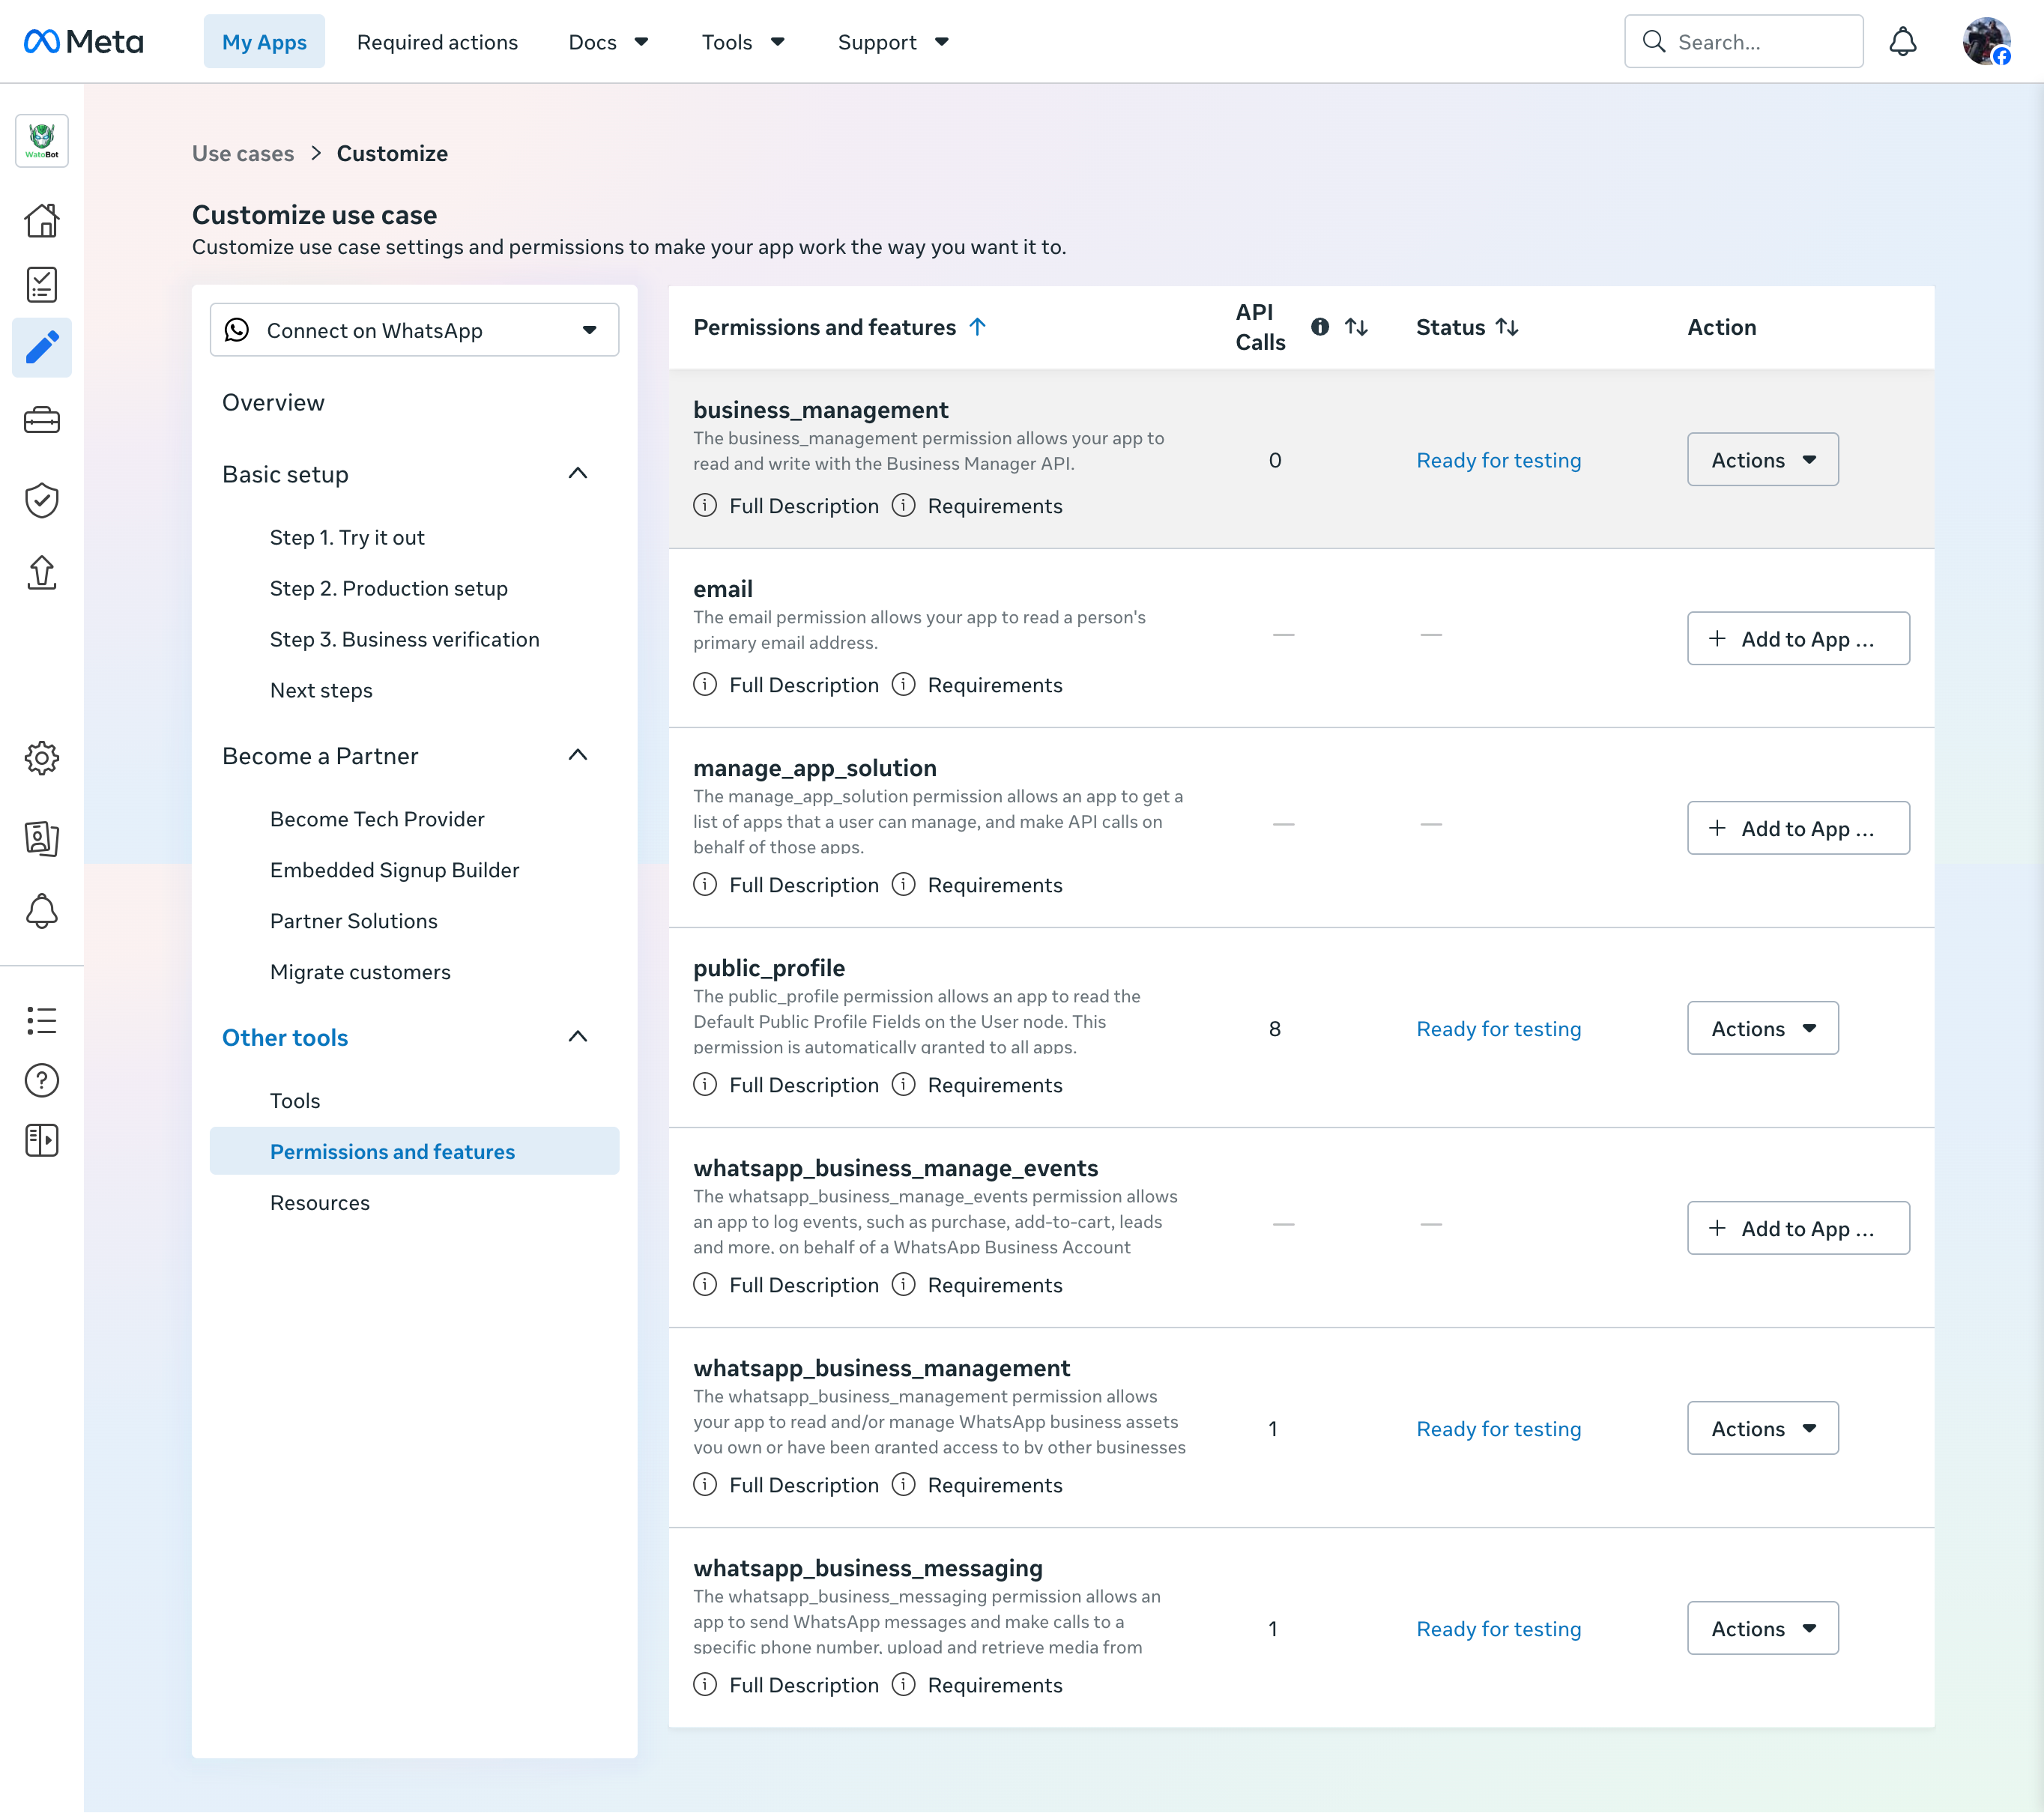This screenshot has width=2044, height=1813.
Task: Open the alerts bell icon in sidebar
Action: pyautogui.click(x=42, y=911)
